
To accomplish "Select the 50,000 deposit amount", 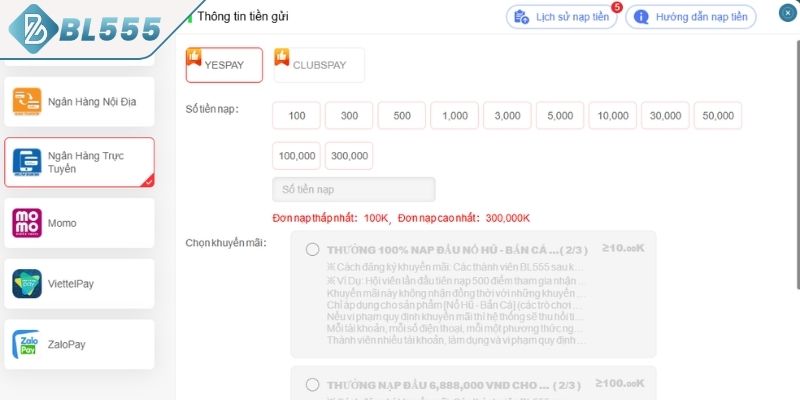I will 718,115.
